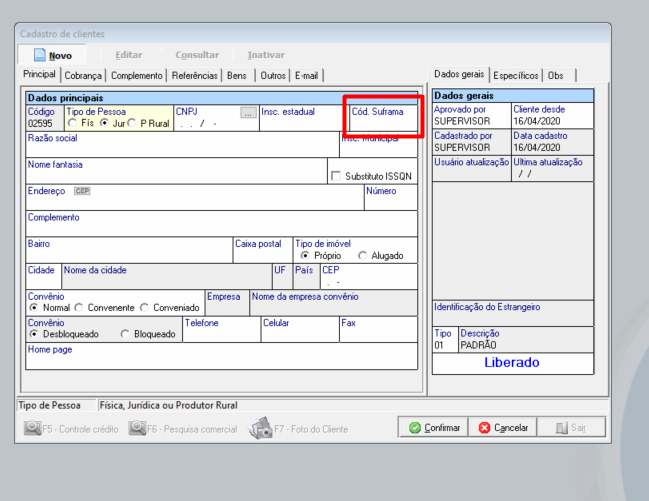
Task: Set Convênio status to Bloqueado
Action: [125, 334]
